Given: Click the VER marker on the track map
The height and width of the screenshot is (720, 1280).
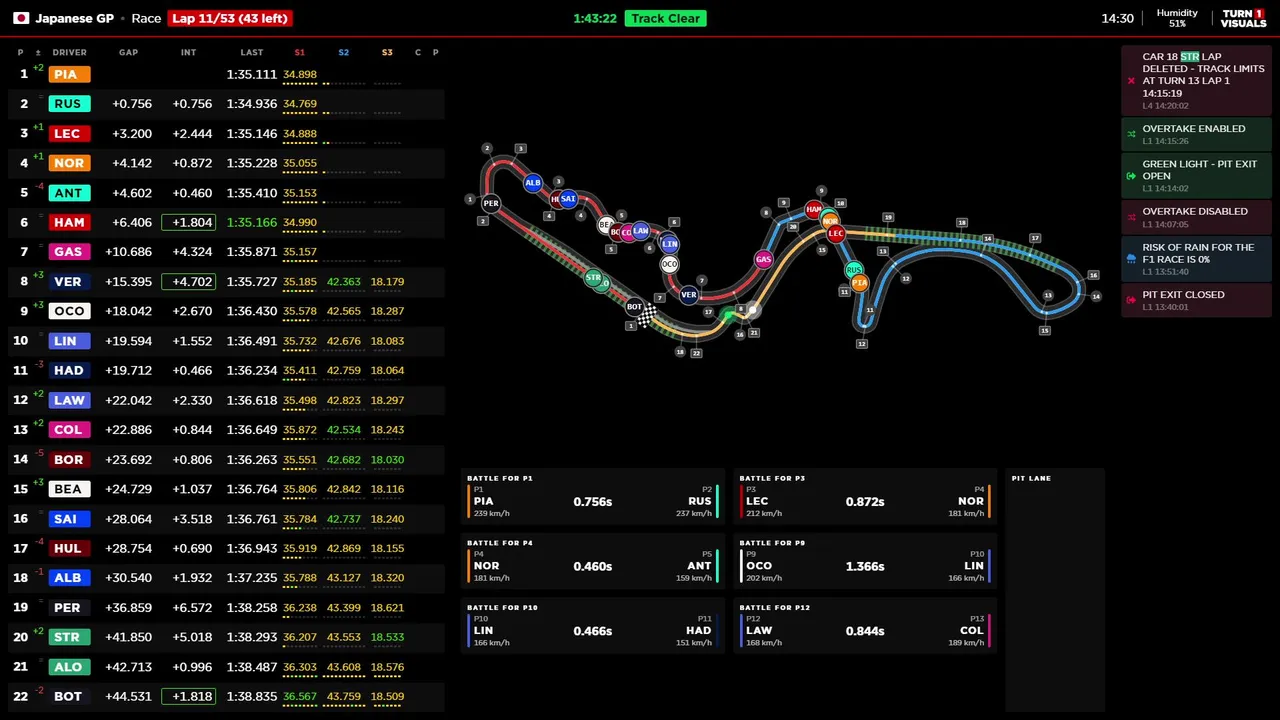Looking at the screenshot, I should [x=689, y=295].
